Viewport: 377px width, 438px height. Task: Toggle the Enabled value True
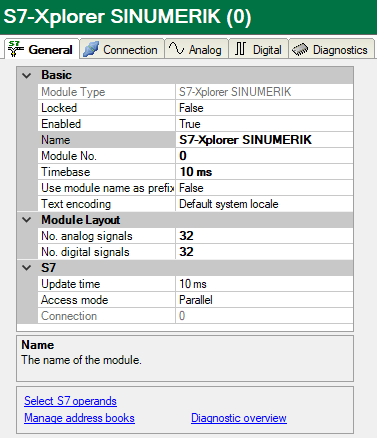pyautogui.click(x=264, y=124)
